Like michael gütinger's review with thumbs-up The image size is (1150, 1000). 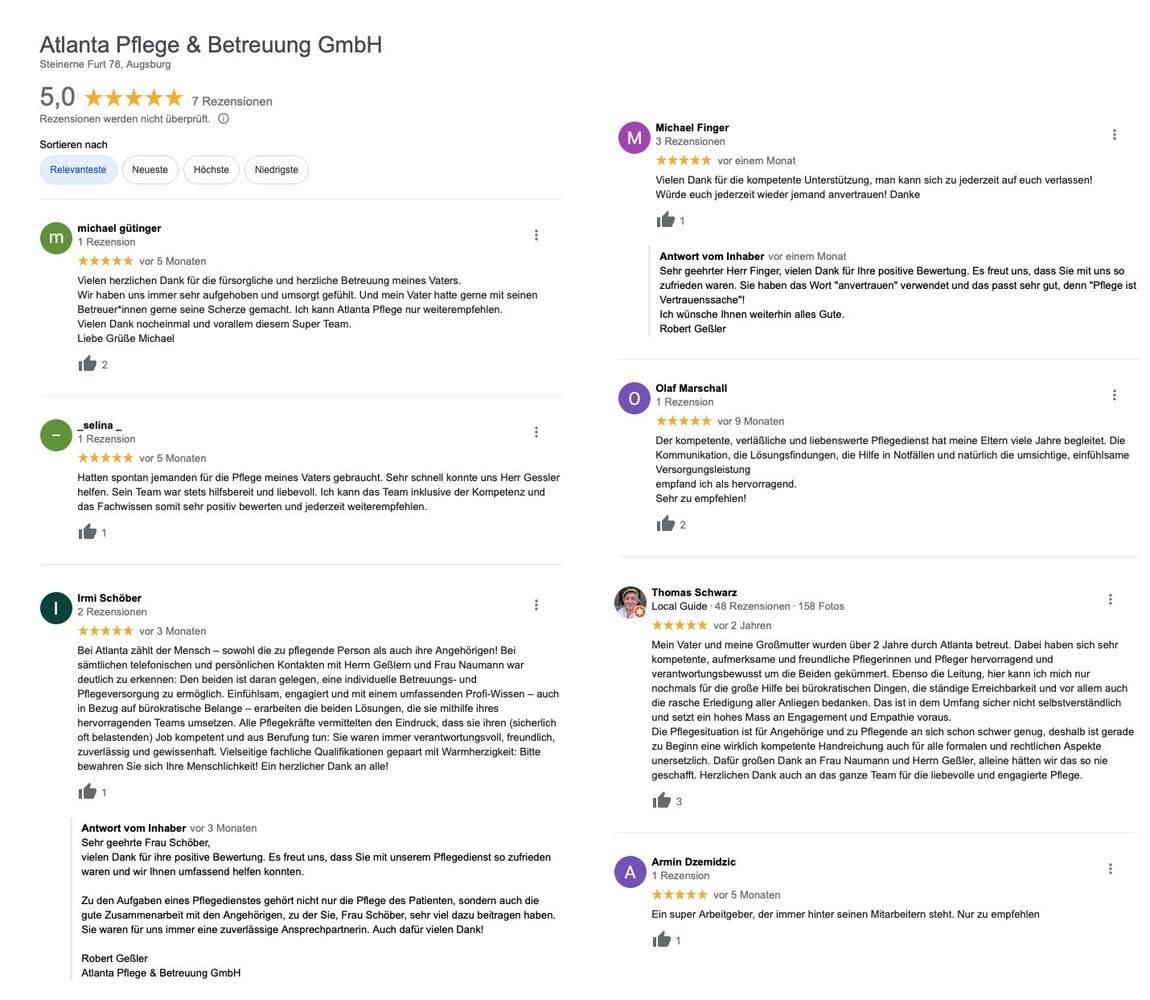(x=87, y=364)
